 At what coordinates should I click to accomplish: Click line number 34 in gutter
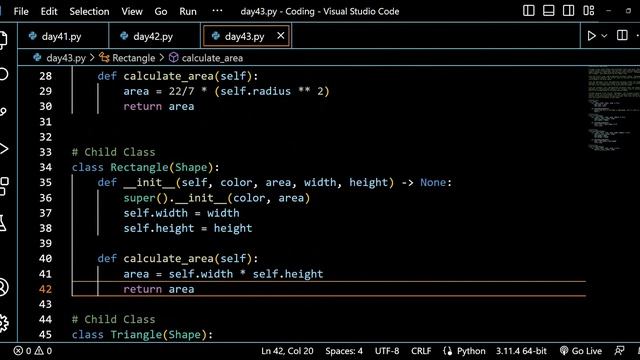[x=45, y=167]
